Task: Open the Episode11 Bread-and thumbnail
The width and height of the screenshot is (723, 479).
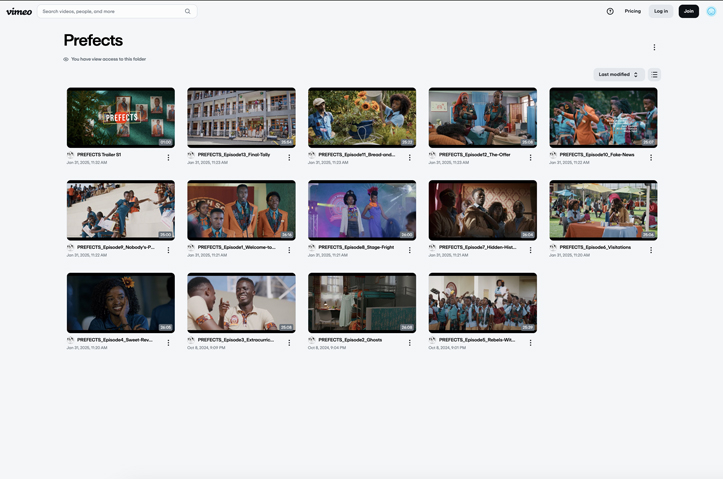Action: point(362,118)
